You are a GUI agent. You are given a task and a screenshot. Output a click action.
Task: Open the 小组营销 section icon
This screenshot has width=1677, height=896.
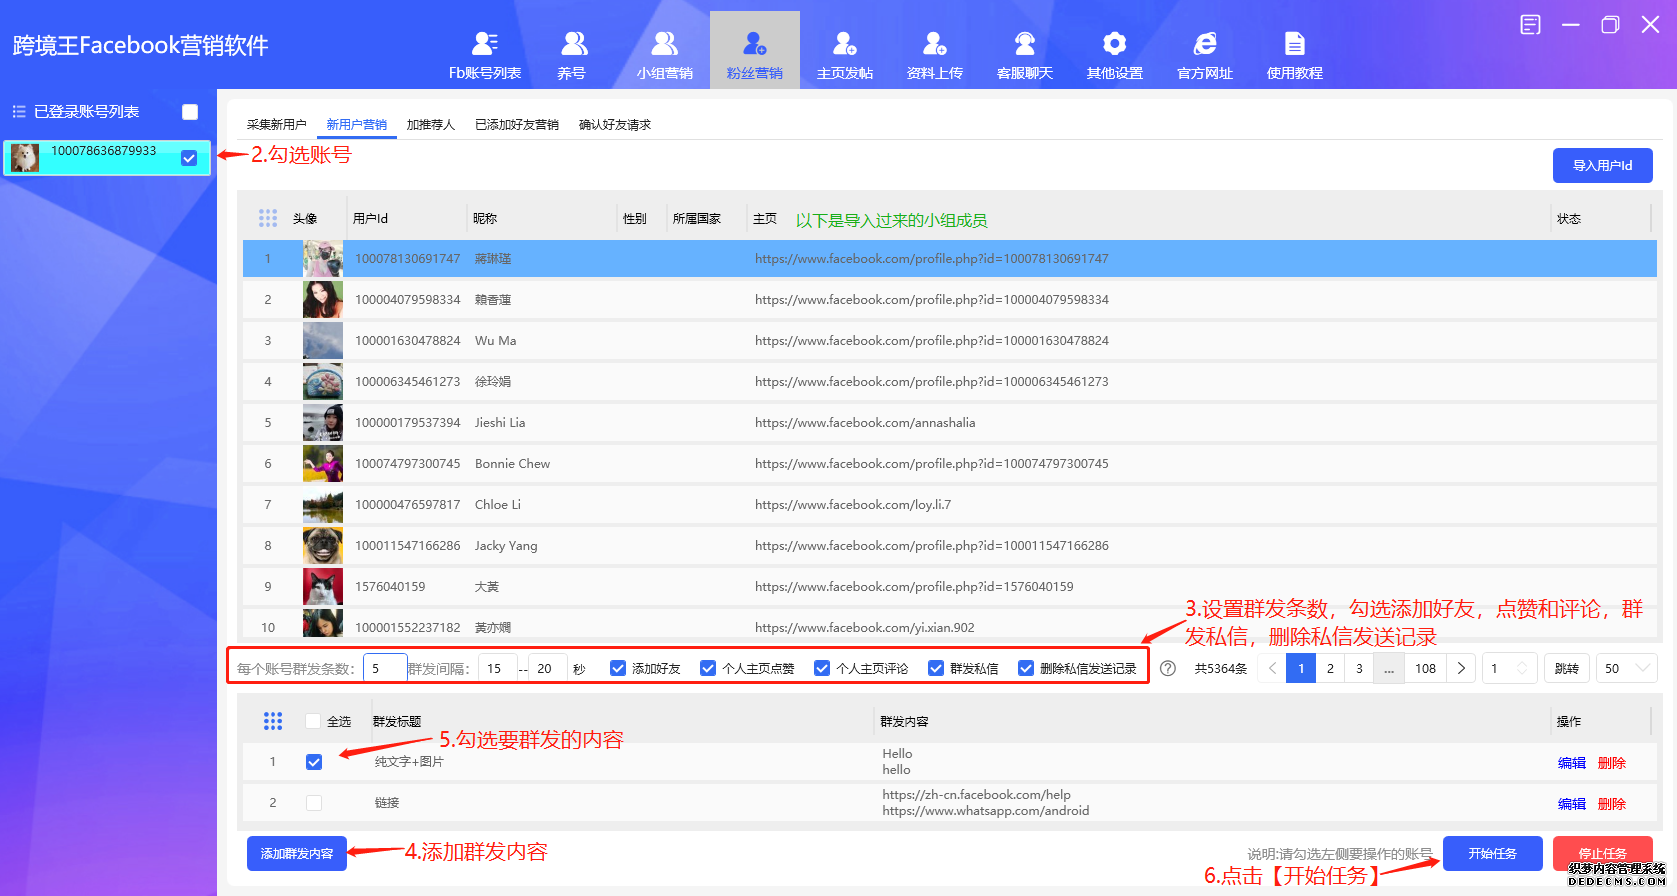click(x=664, y=44)
